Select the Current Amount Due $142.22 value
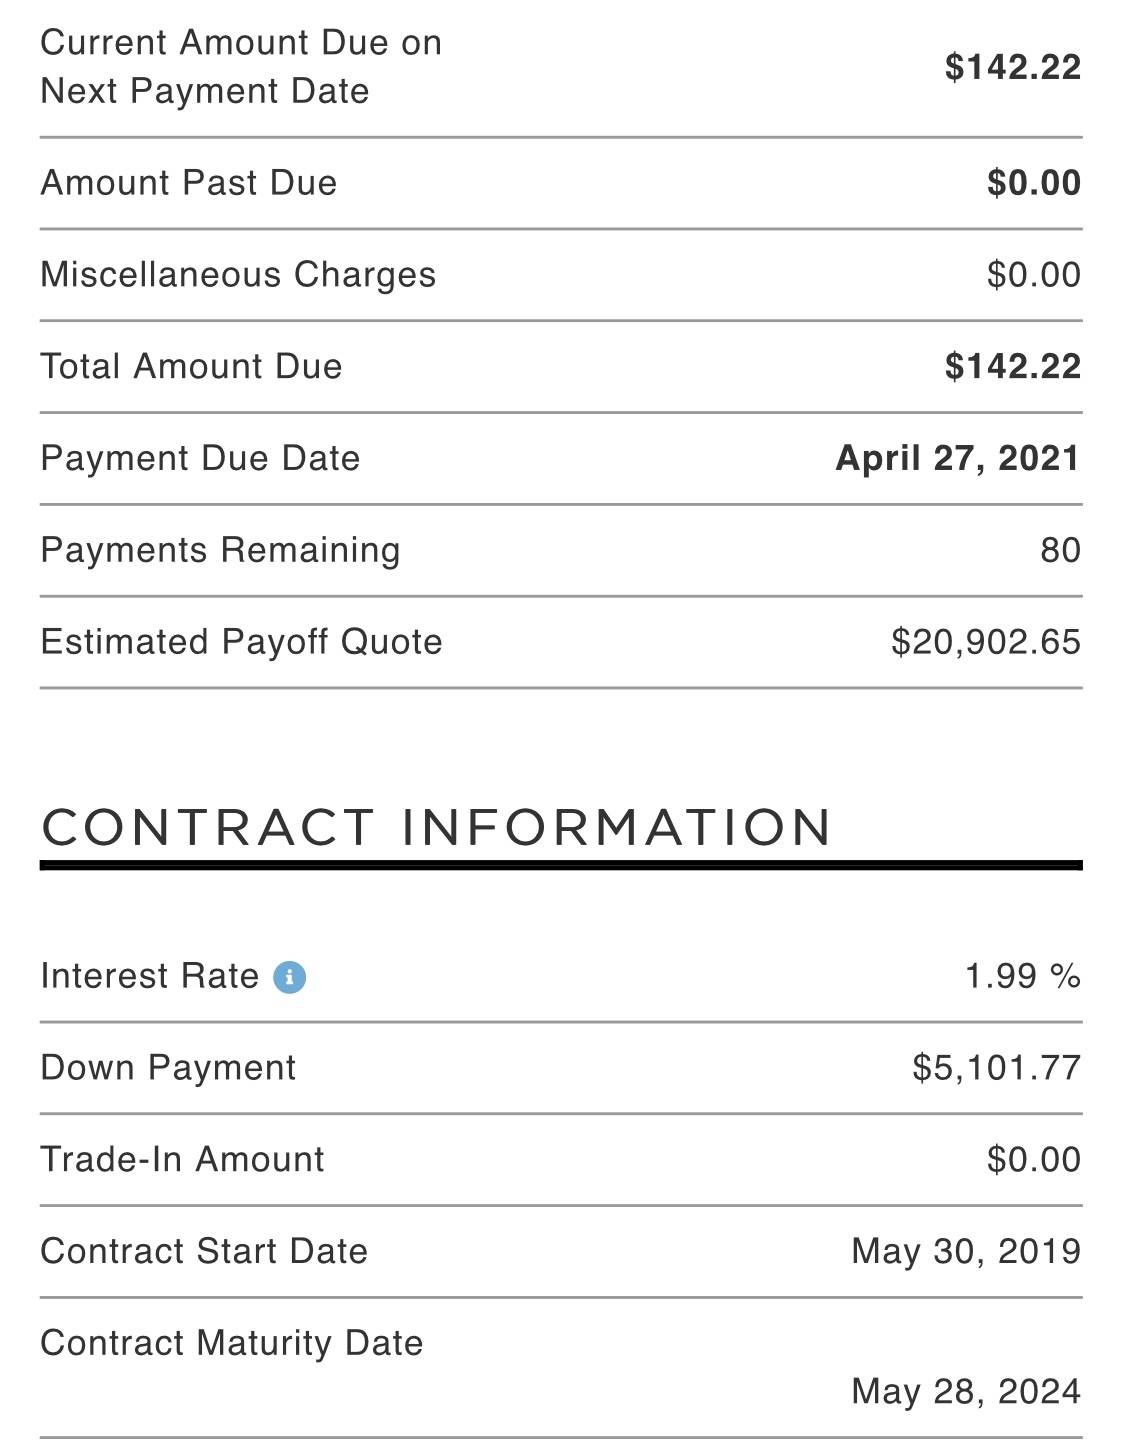1124x1448 pixels. click(1013, 68)
